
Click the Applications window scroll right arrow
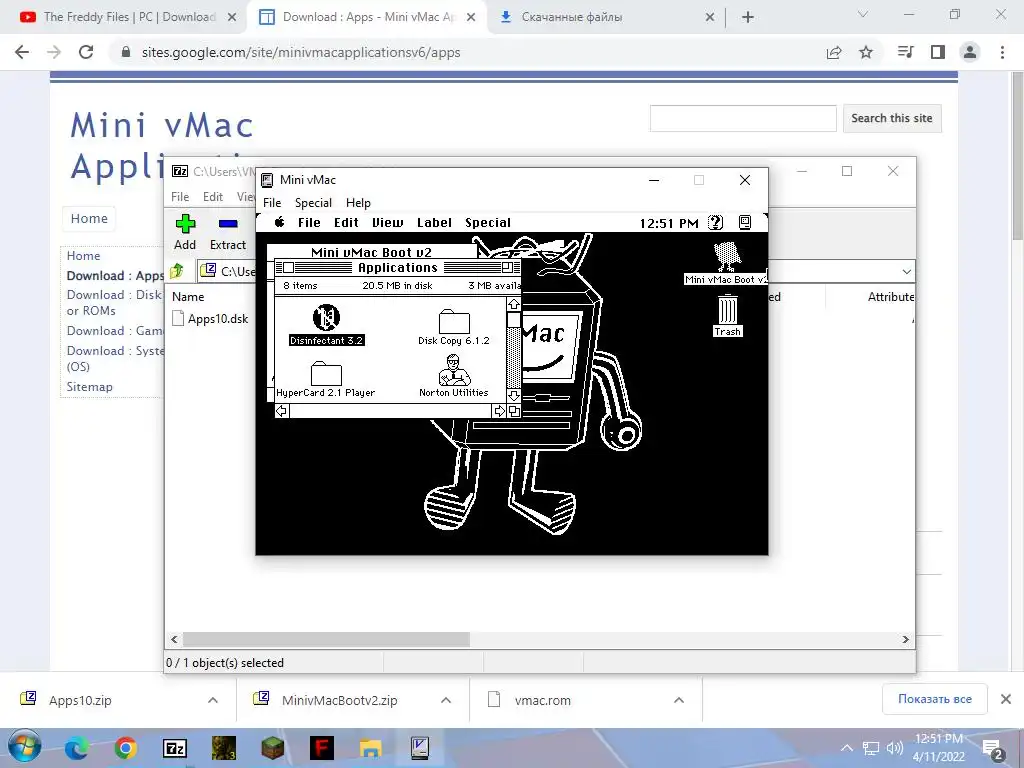[x=500, y=411]
